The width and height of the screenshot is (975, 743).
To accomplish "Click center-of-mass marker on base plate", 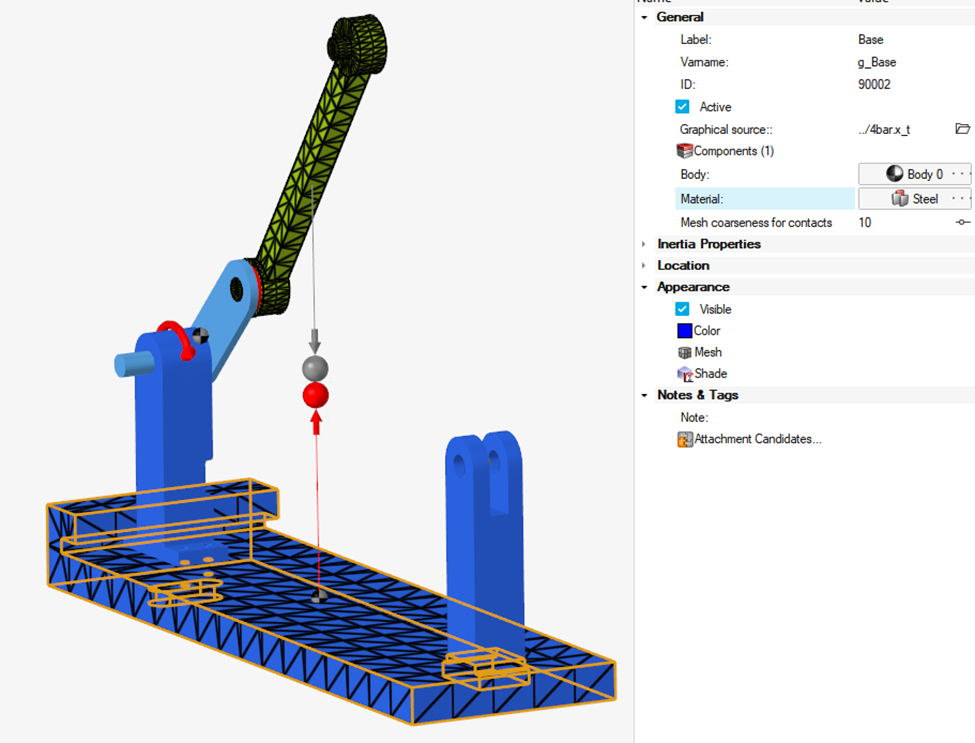I will tap(319, 597).
